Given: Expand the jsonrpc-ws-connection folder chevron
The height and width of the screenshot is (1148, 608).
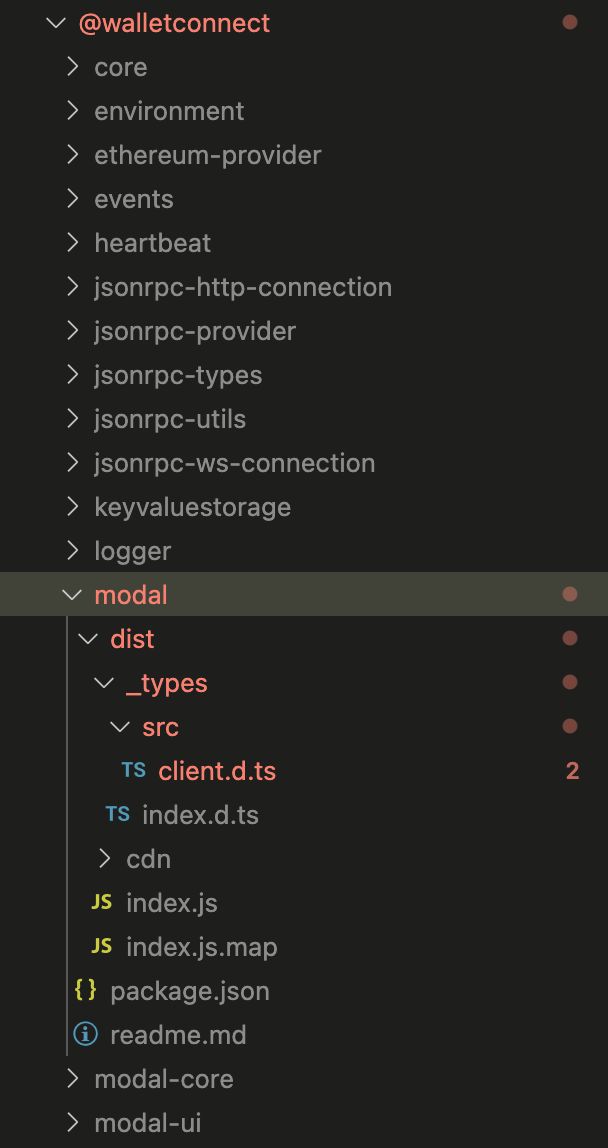Looking at the screenshot, I should point(72,463).
